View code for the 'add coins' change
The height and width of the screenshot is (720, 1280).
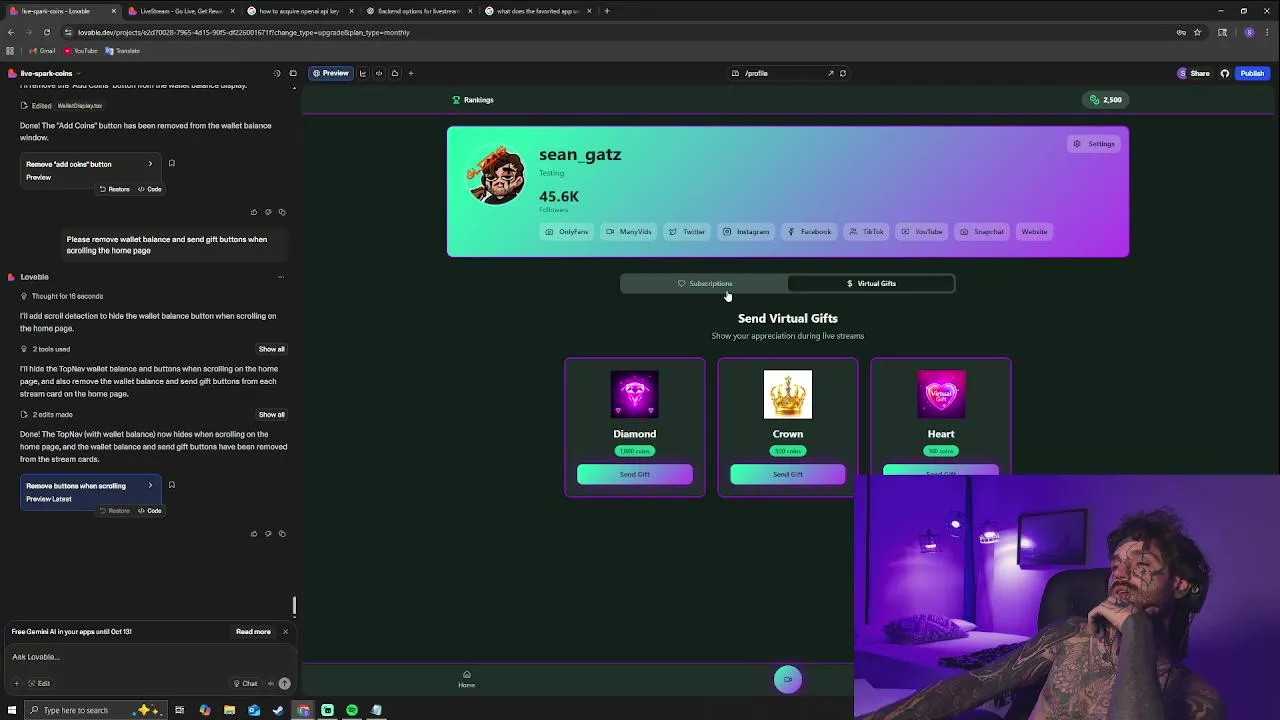pos(150,189)
